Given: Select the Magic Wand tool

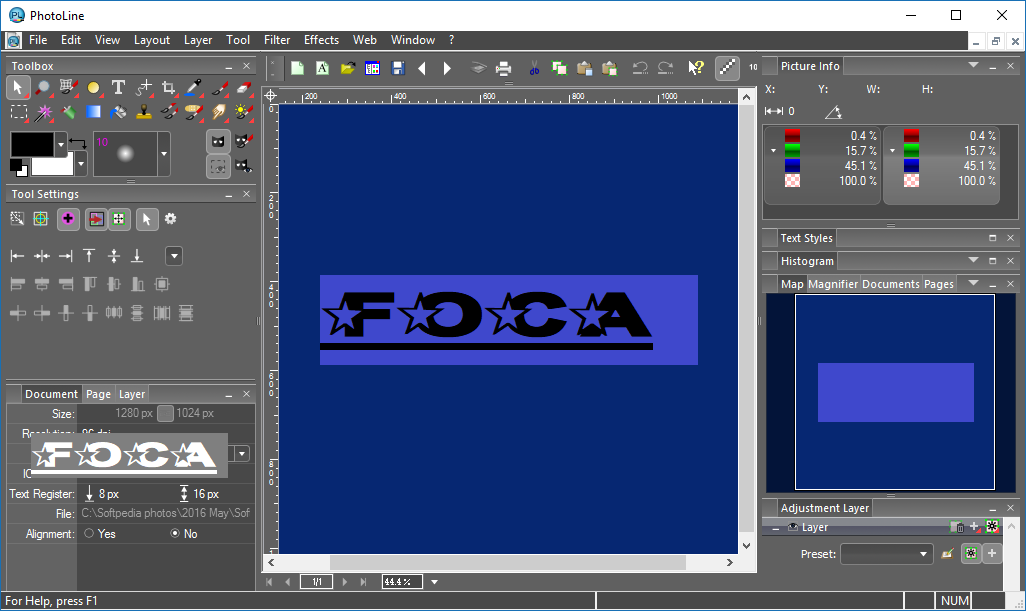Looking at the screenshot, I should click(43, 113).
